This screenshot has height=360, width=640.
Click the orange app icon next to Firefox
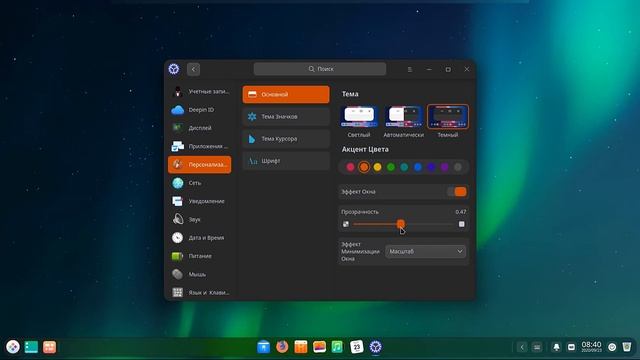click(301, 347)
